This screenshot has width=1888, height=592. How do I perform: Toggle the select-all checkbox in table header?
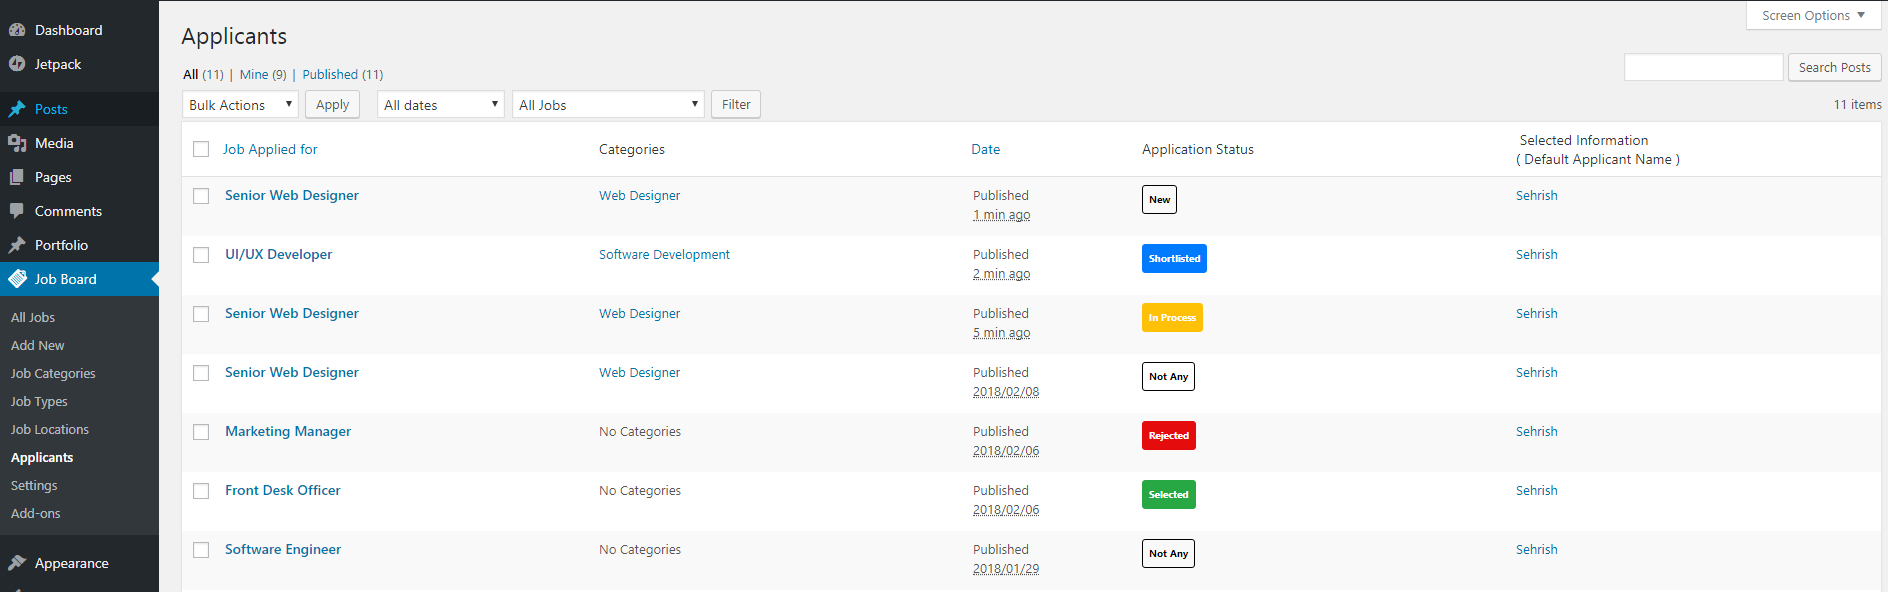pos(201,149)
